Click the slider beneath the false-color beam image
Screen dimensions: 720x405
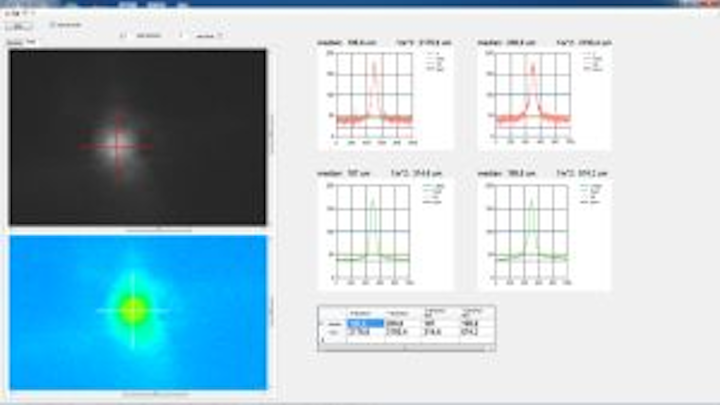[155, 394]
